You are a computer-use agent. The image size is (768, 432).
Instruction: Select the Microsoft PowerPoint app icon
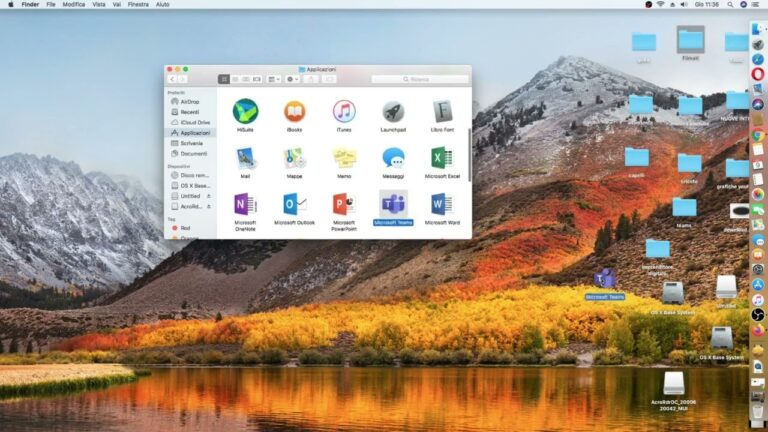(344, 204)
